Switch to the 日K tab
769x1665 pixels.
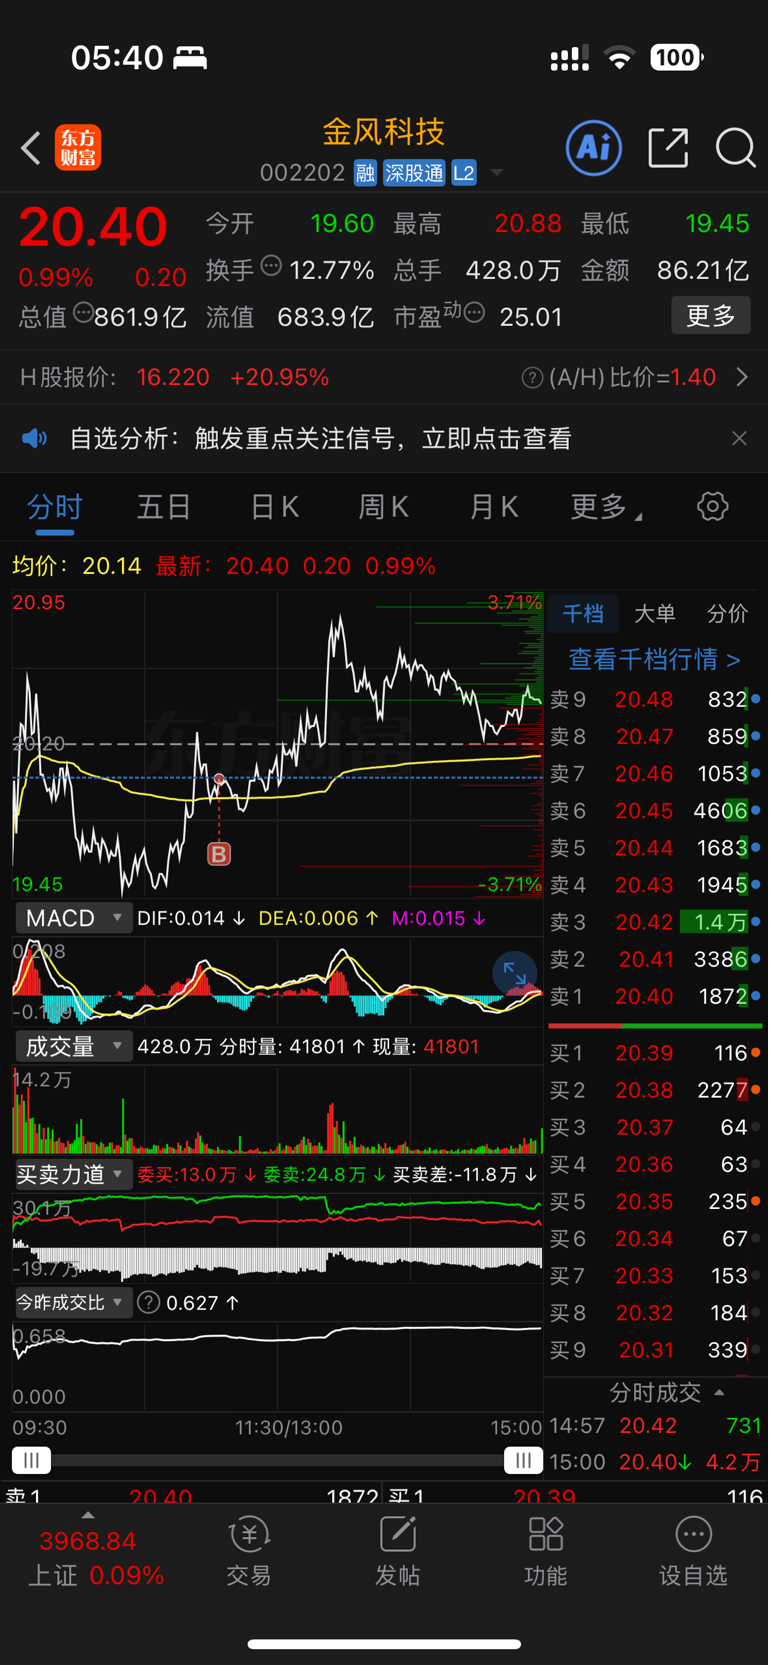[x=275, y=507]
